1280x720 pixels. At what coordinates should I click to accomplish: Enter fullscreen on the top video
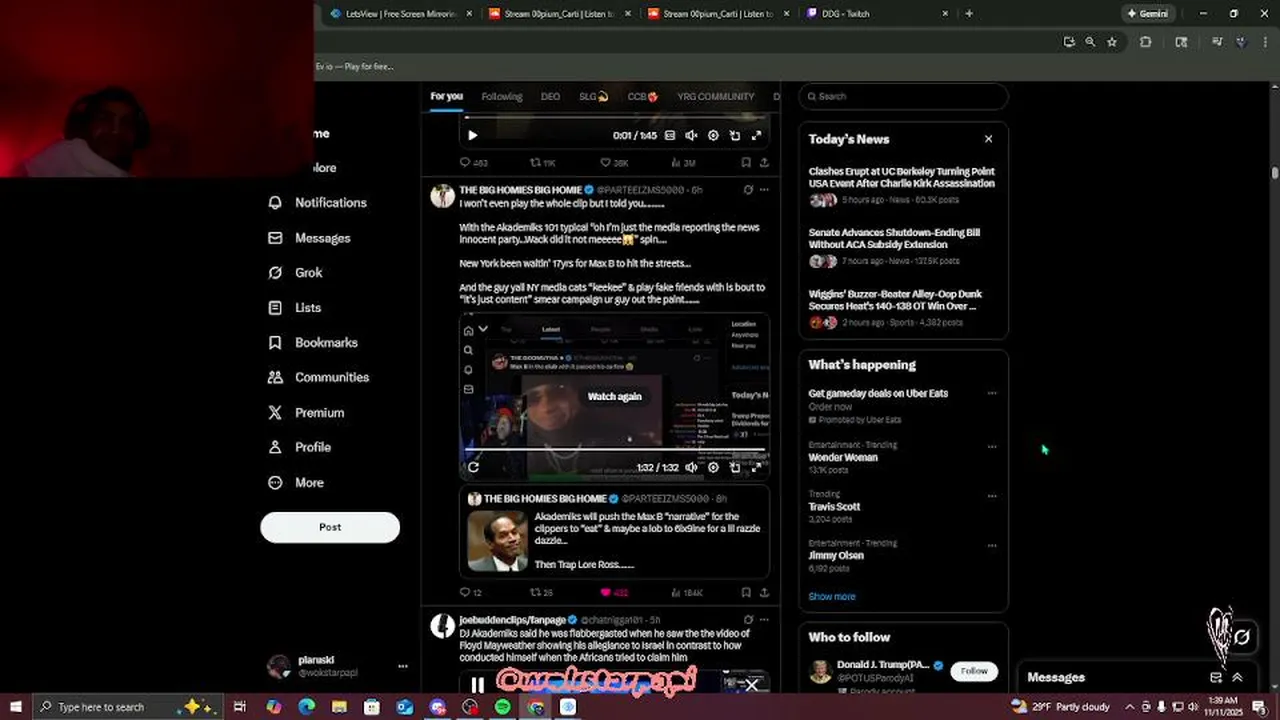click(757, 136)
